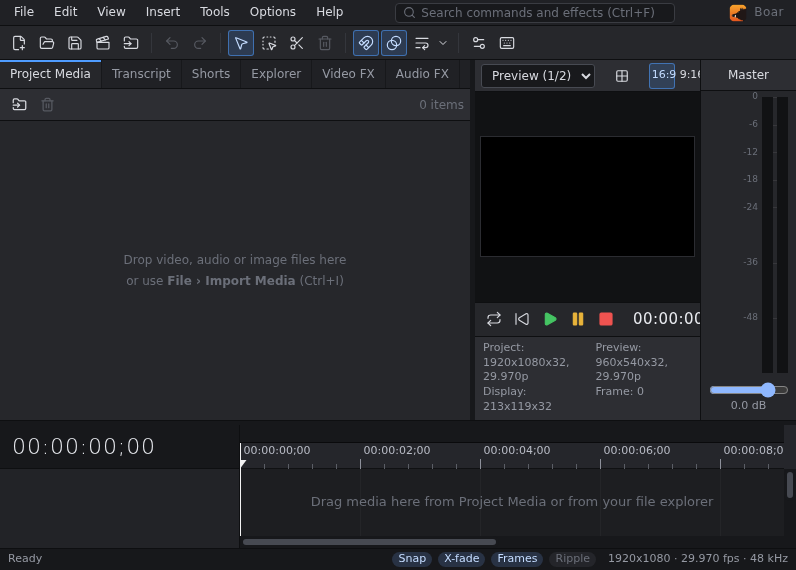Screen dimensions: 796x570
Task: Switch to the Explorer tab
Action: click(276, 74)
